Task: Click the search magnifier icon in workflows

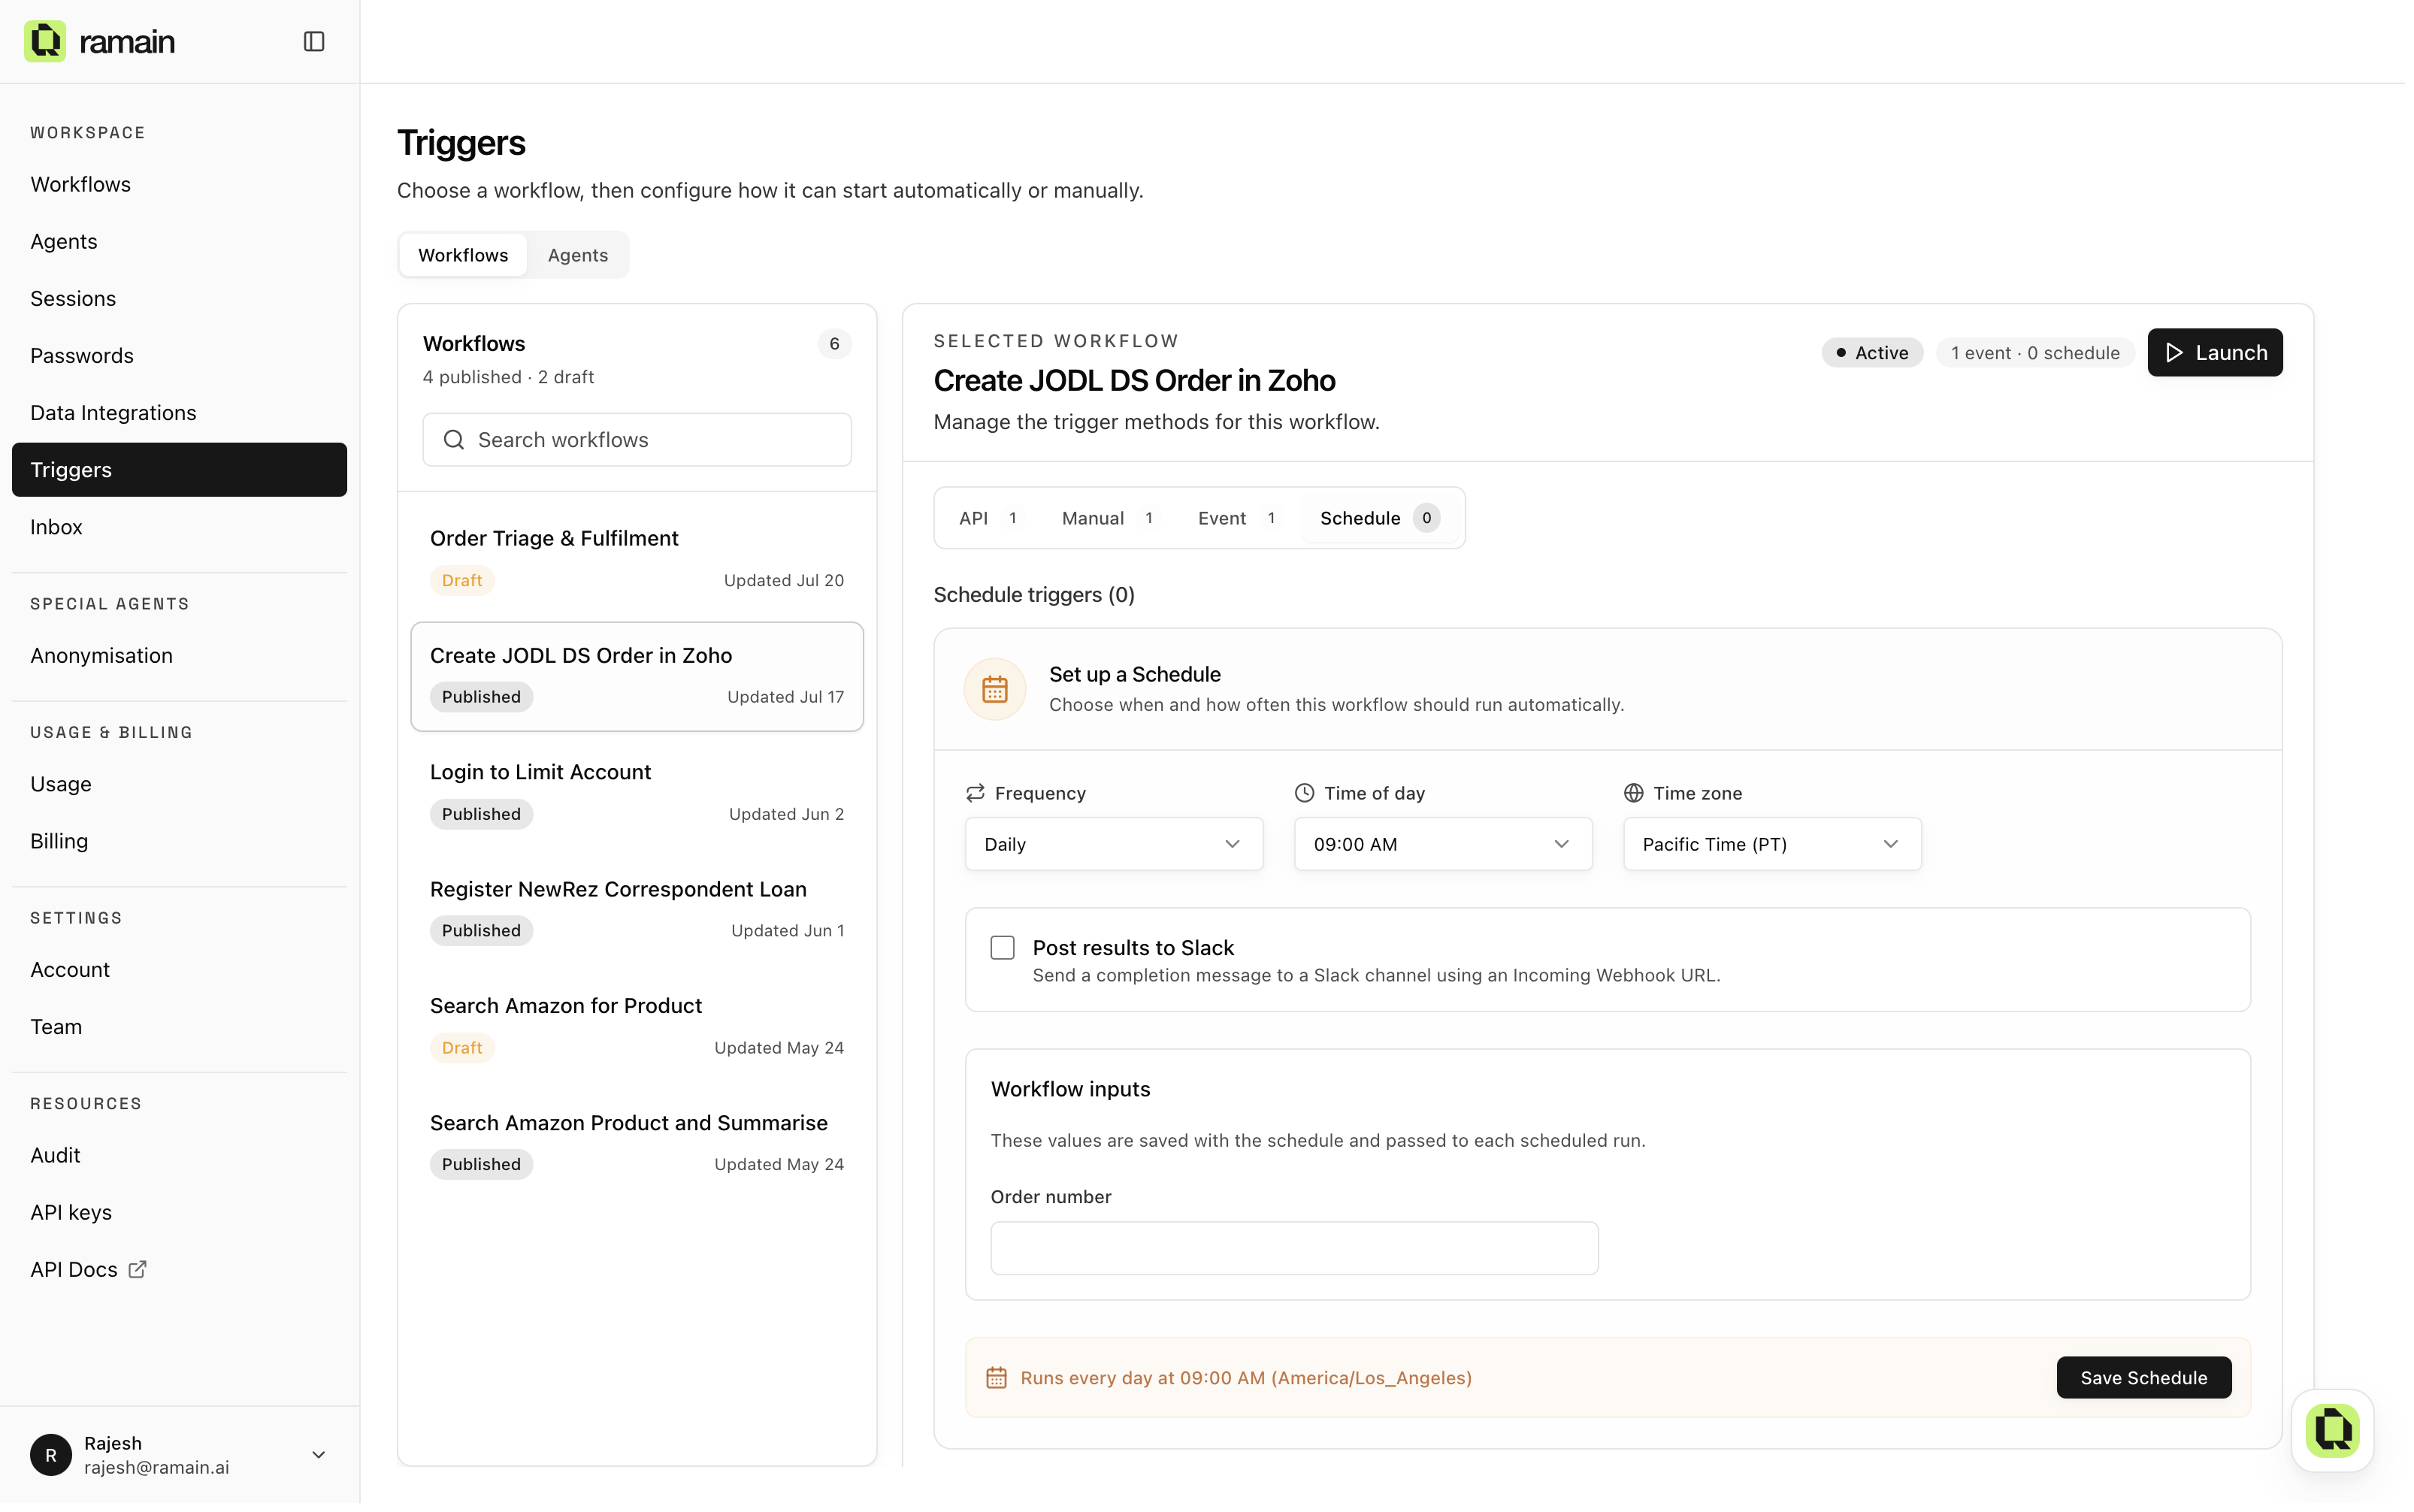Action: tap(454, 441)
